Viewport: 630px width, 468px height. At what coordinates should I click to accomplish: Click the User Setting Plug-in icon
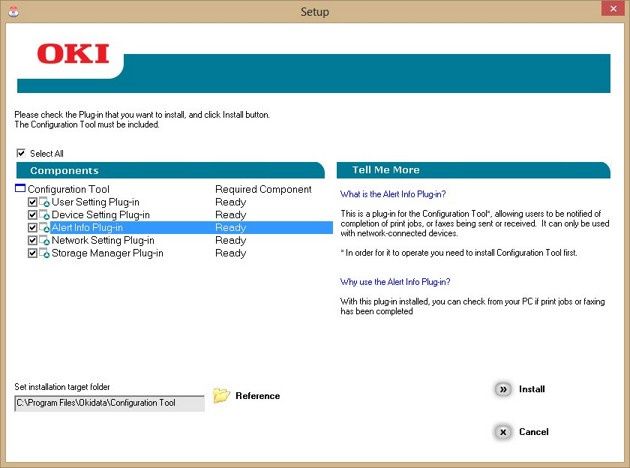(x=44, y=202)
